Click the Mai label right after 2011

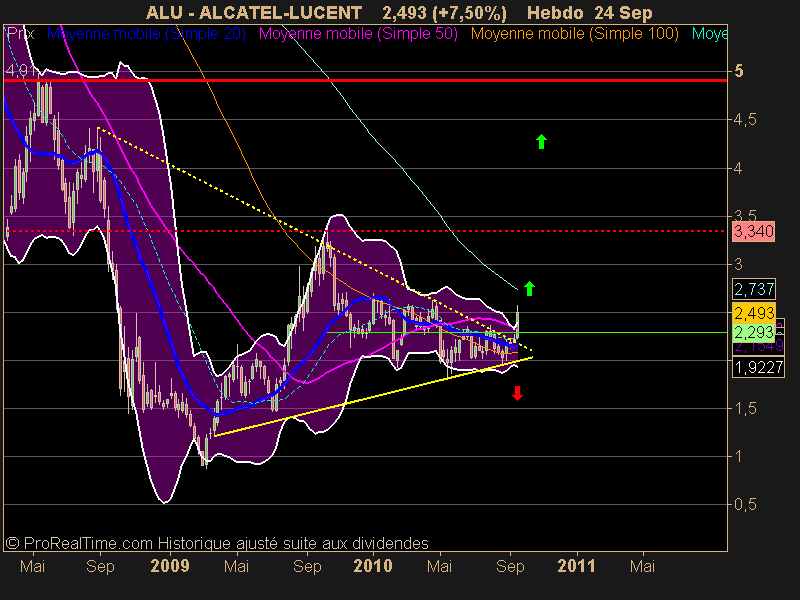click(642, 566)
